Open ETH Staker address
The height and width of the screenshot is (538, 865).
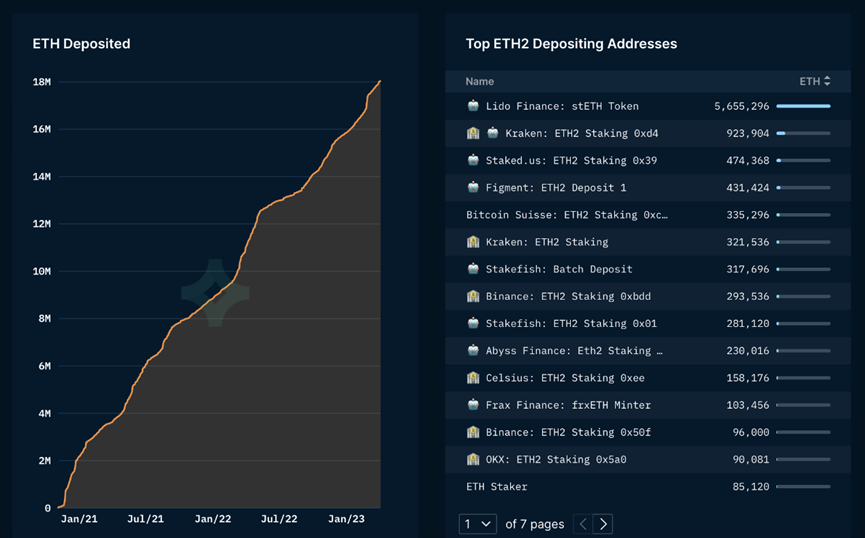click(496, 487)
